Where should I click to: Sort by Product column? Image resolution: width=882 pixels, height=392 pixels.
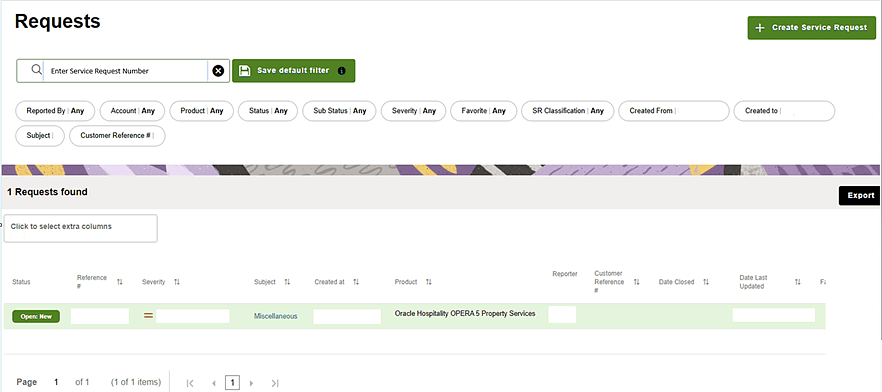(x=429, y=282)
